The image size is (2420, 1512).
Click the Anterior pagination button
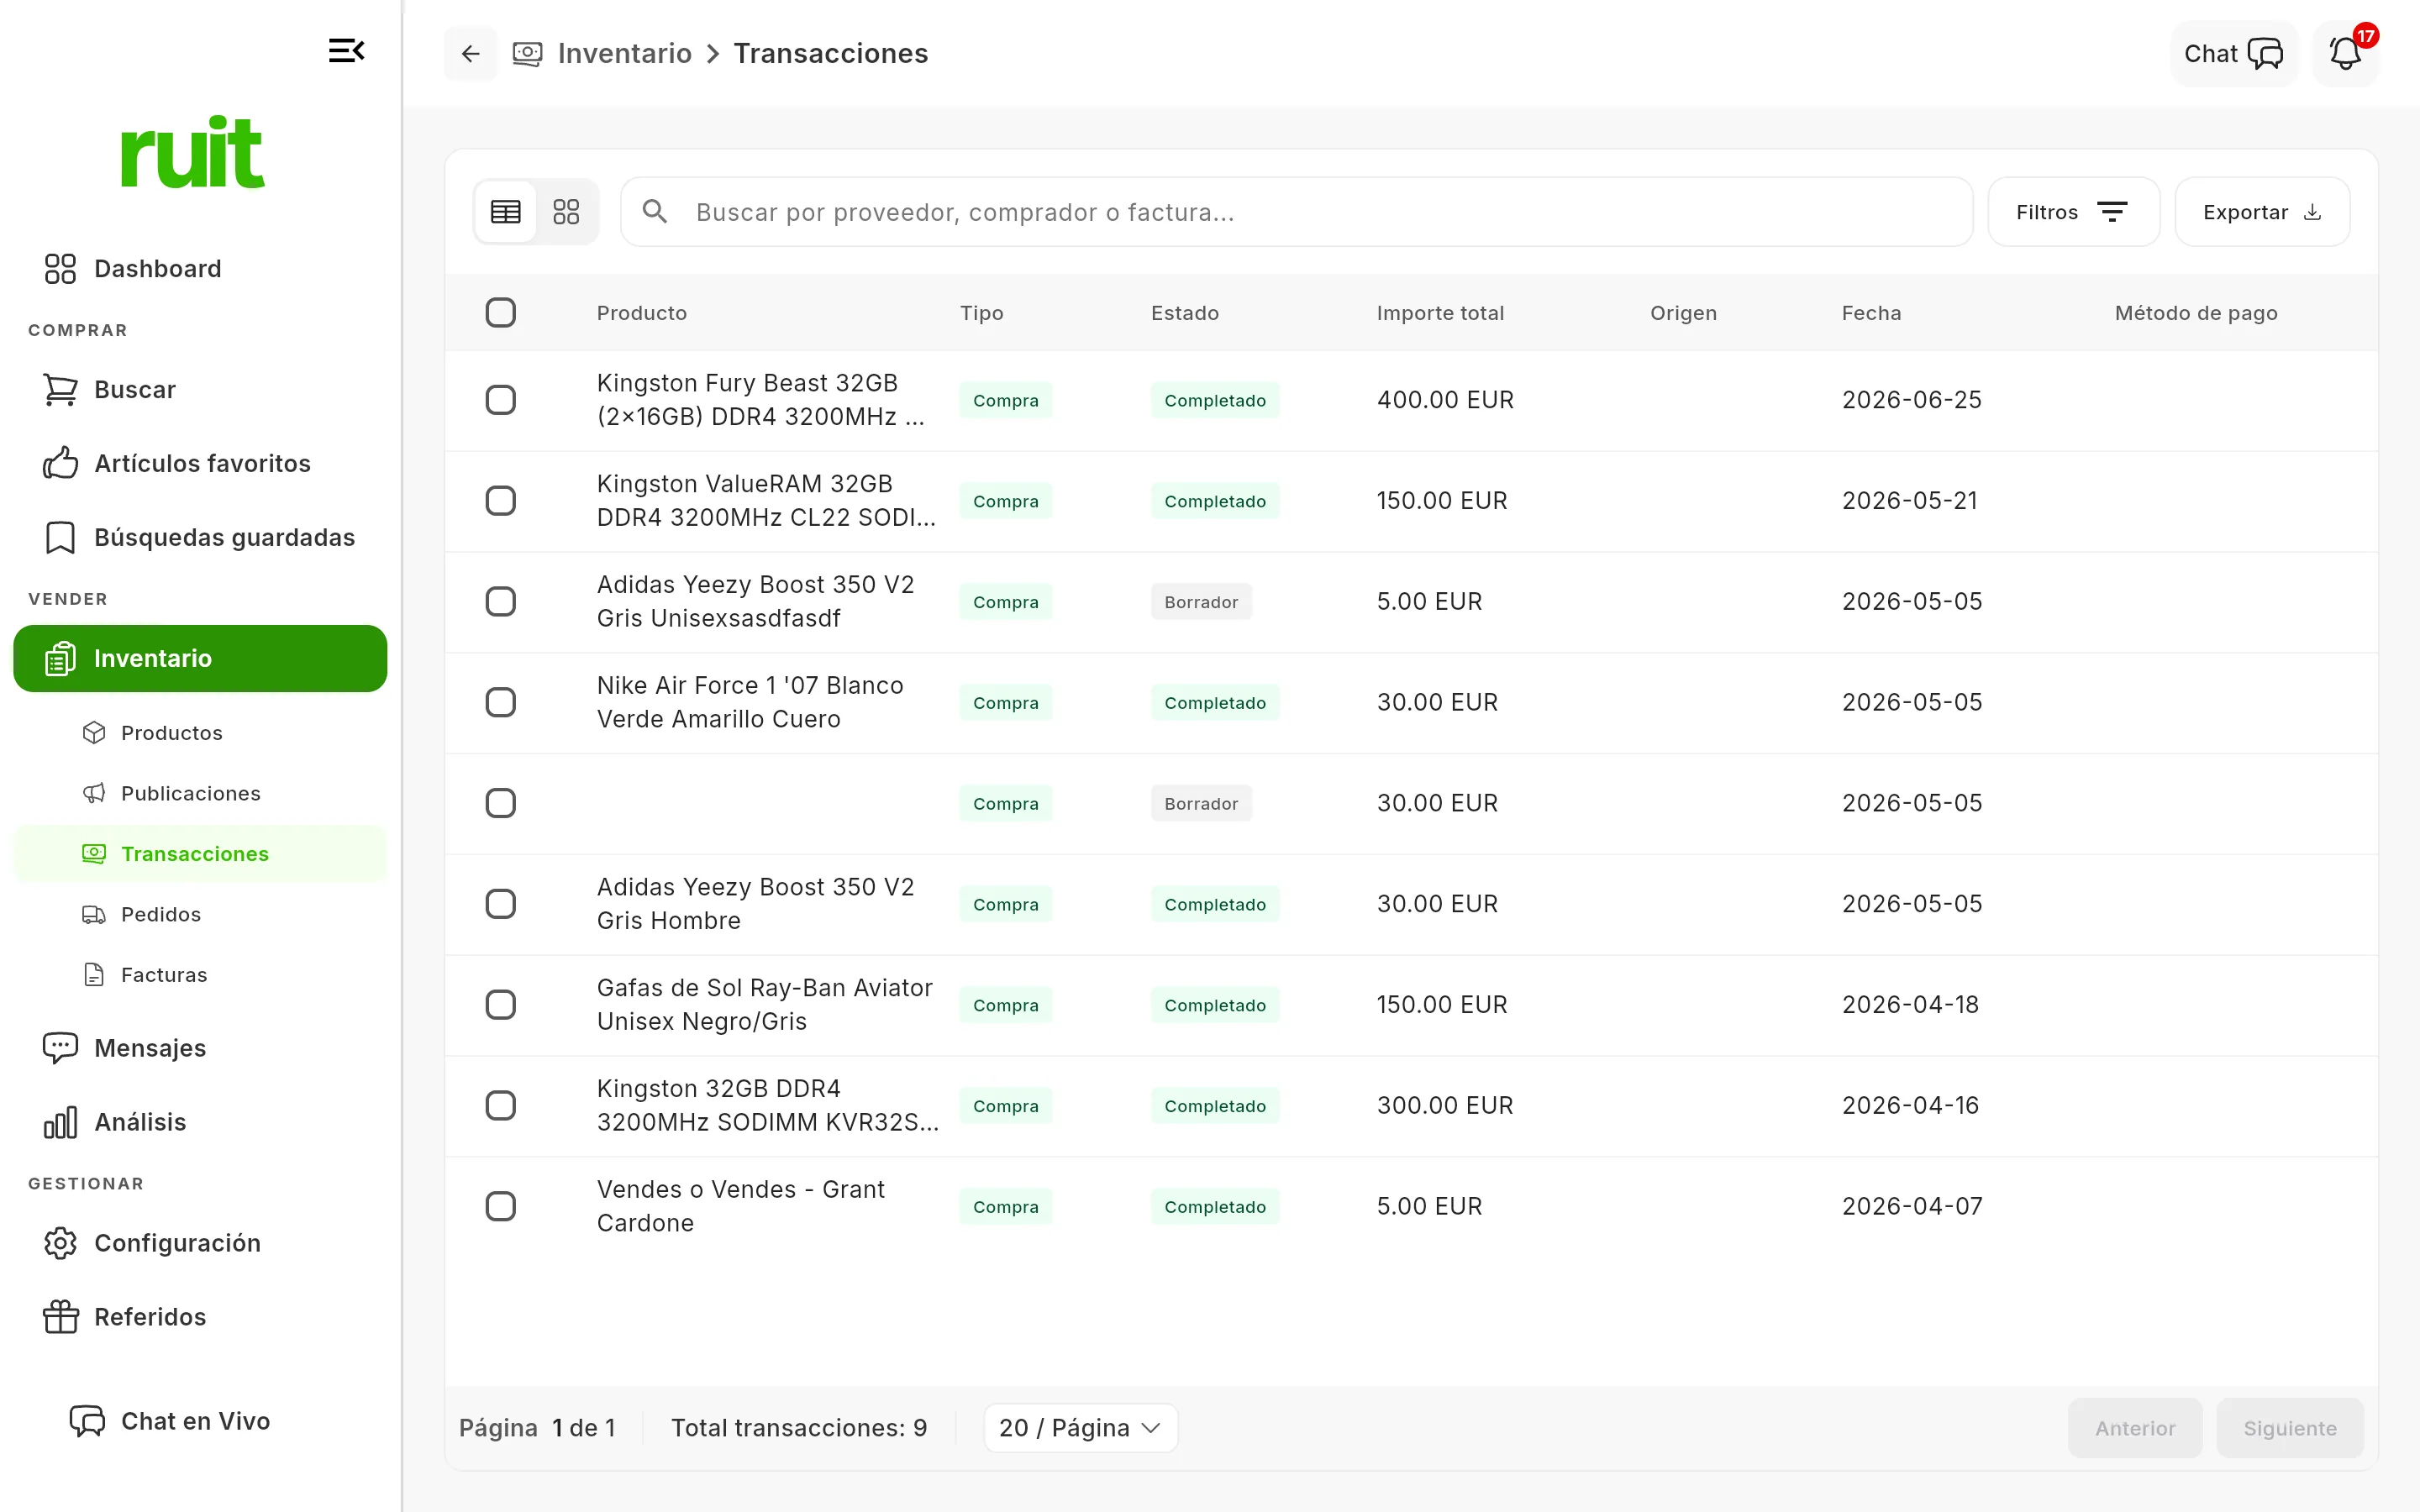[2135, 1428]
